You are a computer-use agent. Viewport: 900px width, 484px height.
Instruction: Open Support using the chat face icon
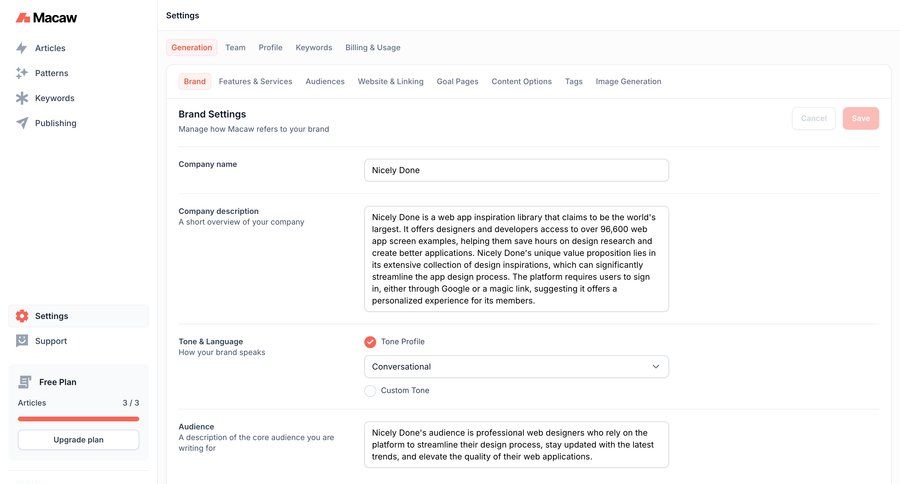[x=22, y=341]
